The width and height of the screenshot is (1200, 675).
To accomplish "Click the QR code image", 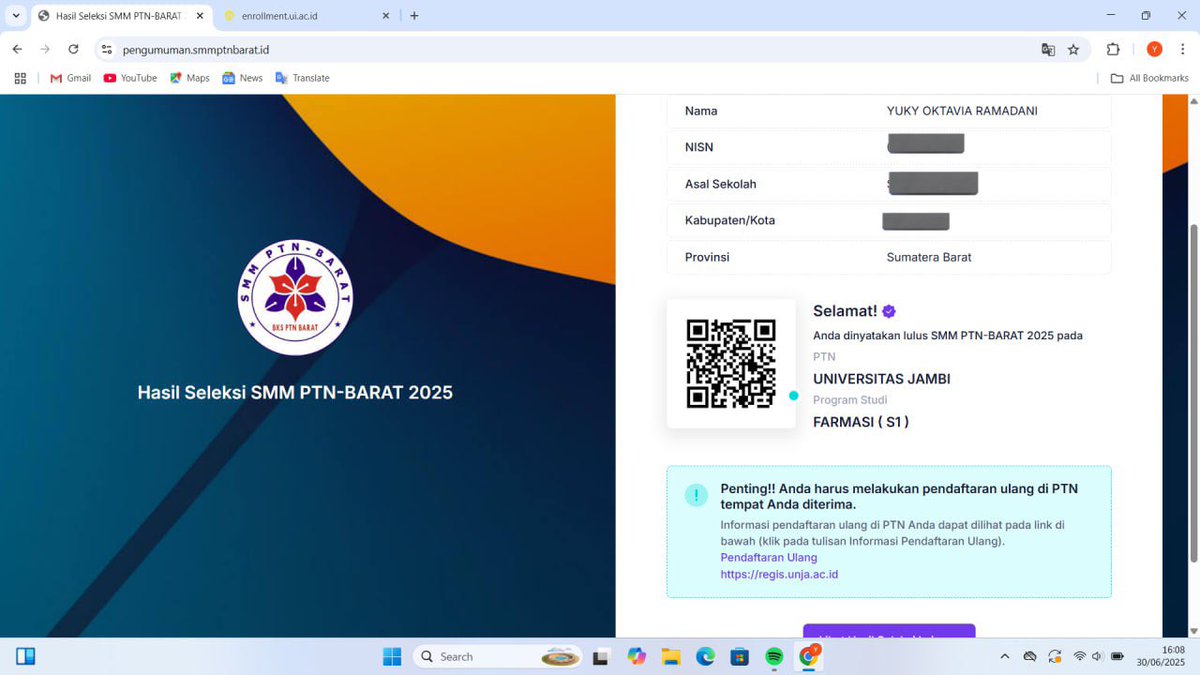I will pyautogui.click(x=731, y=363).
